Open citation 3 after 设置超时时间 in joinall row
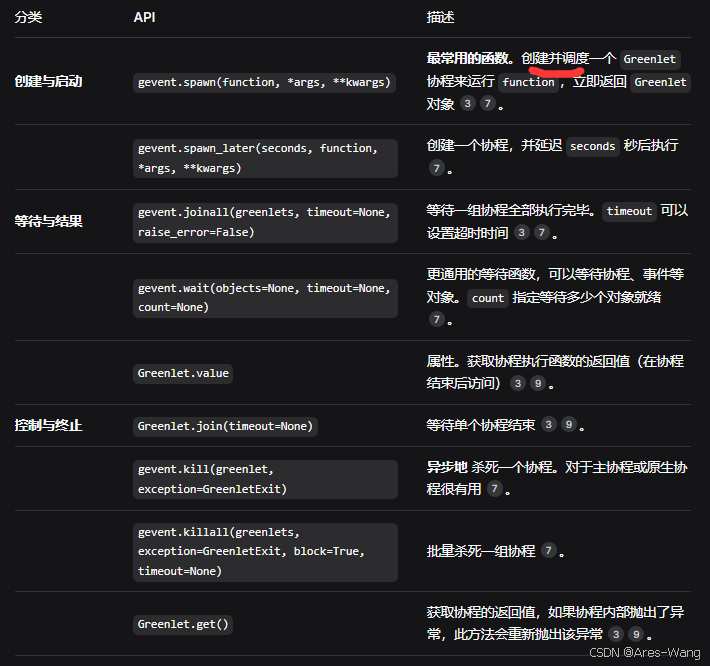 pos(522,233)
